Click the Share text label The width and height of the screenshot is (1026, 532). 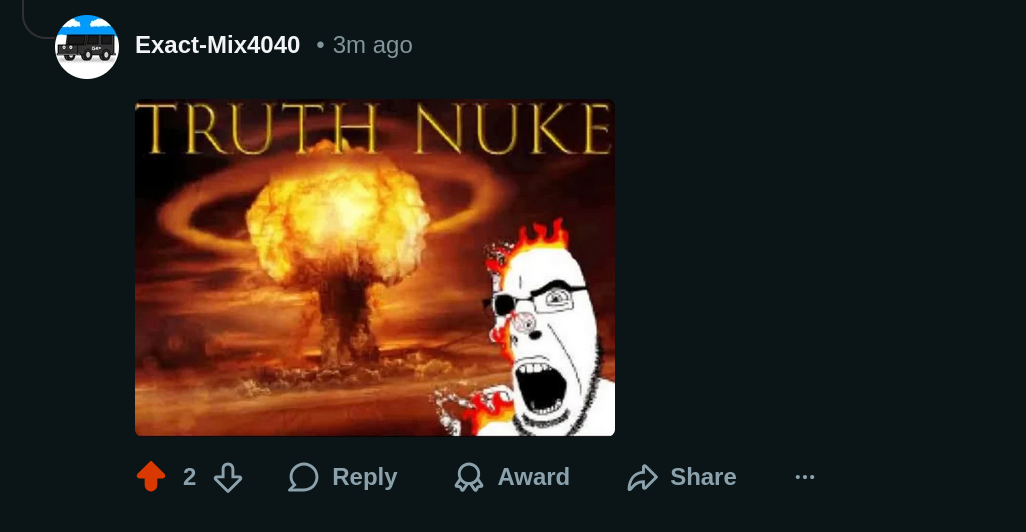pos(703,477)
